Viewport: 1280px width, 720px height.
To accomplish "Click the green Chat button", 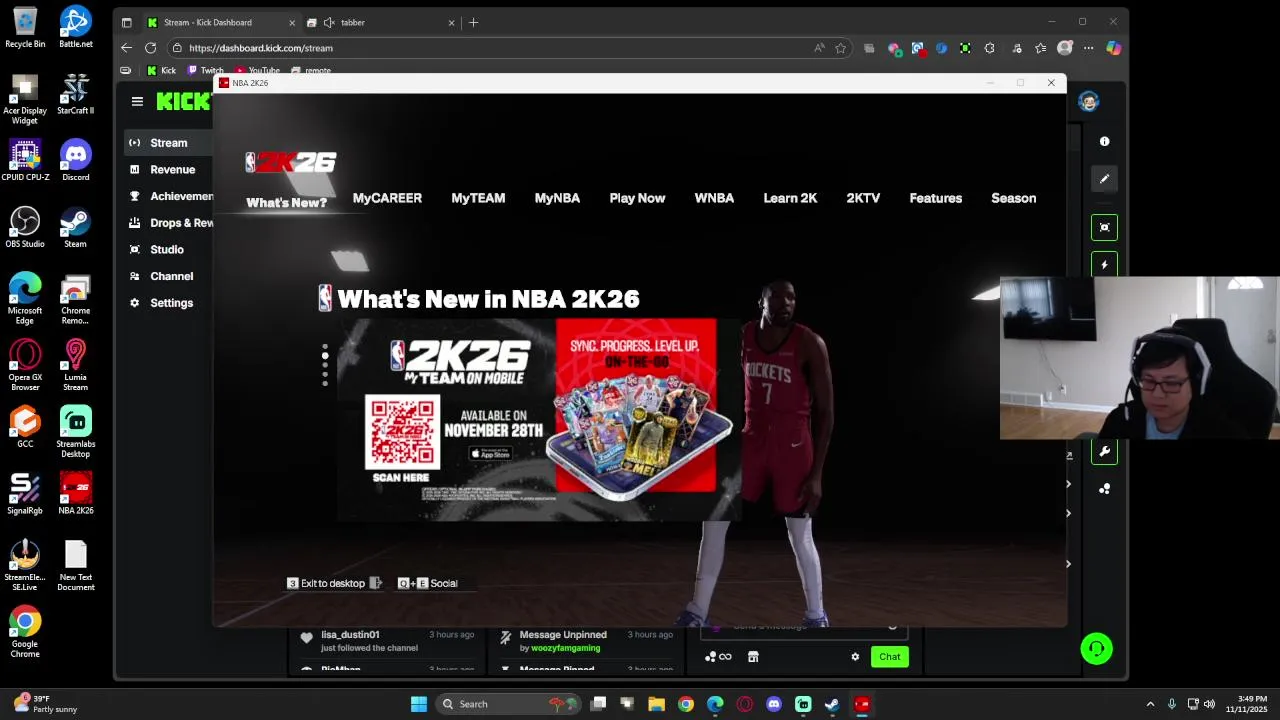I will (x=890, y=657).
